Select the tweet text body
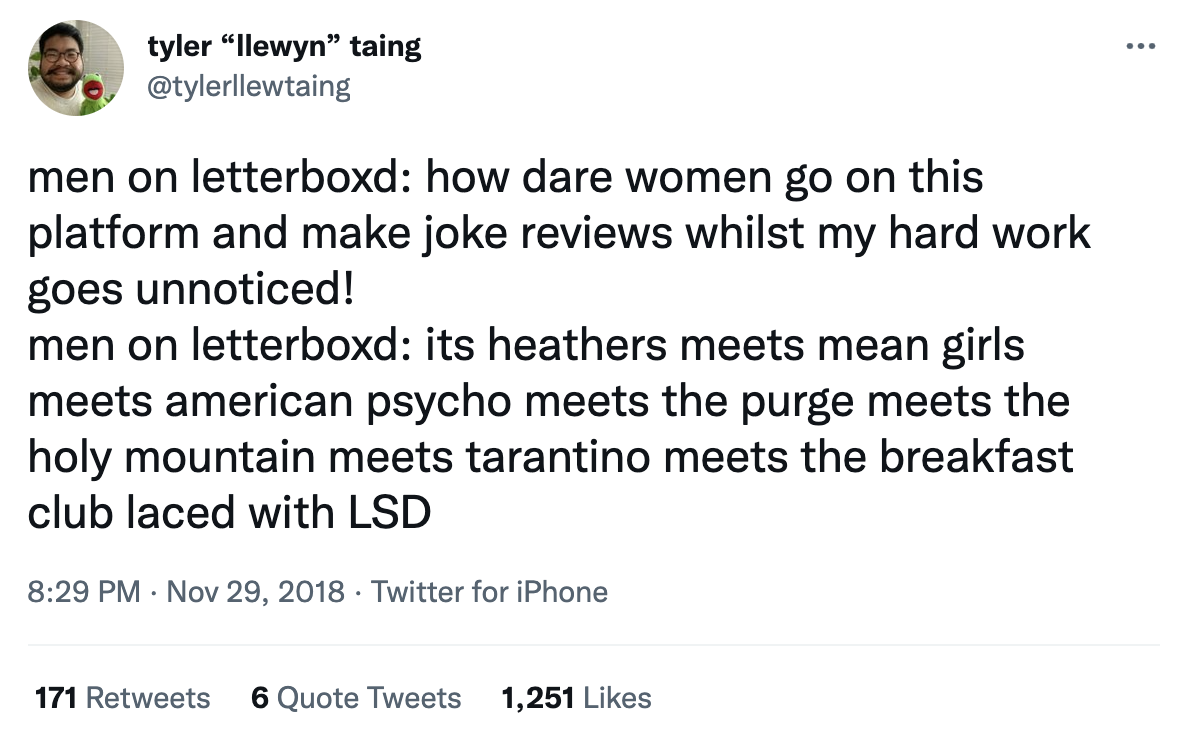This screenshot has height=740, width=1192. (x=550, y=343)
